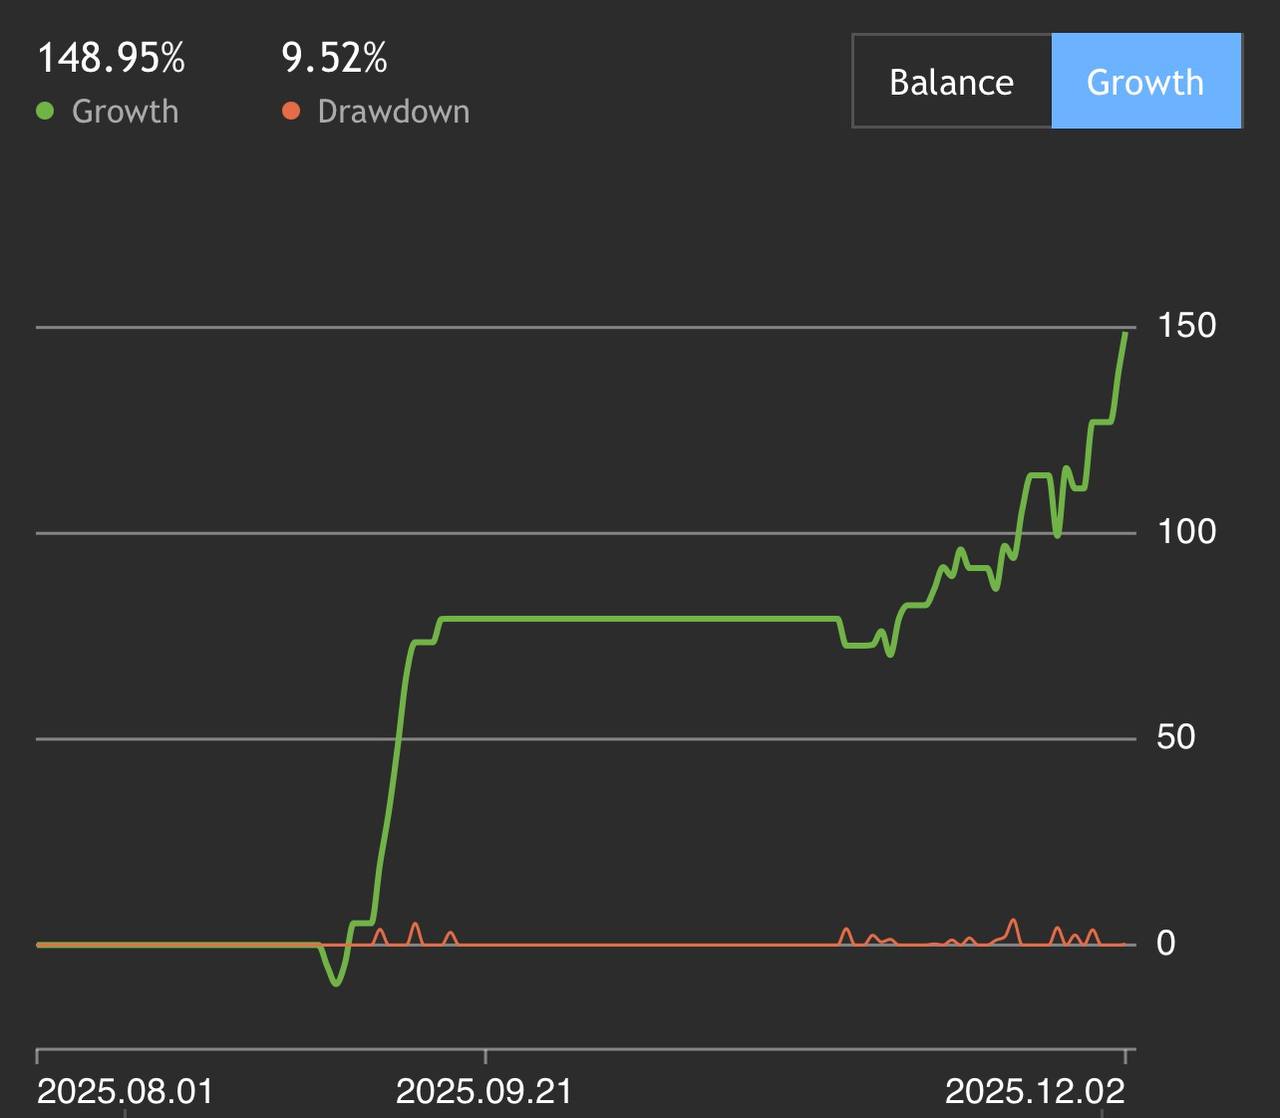
Task: Click the orange Drawdown legend dot
Action: coord(291,111)
